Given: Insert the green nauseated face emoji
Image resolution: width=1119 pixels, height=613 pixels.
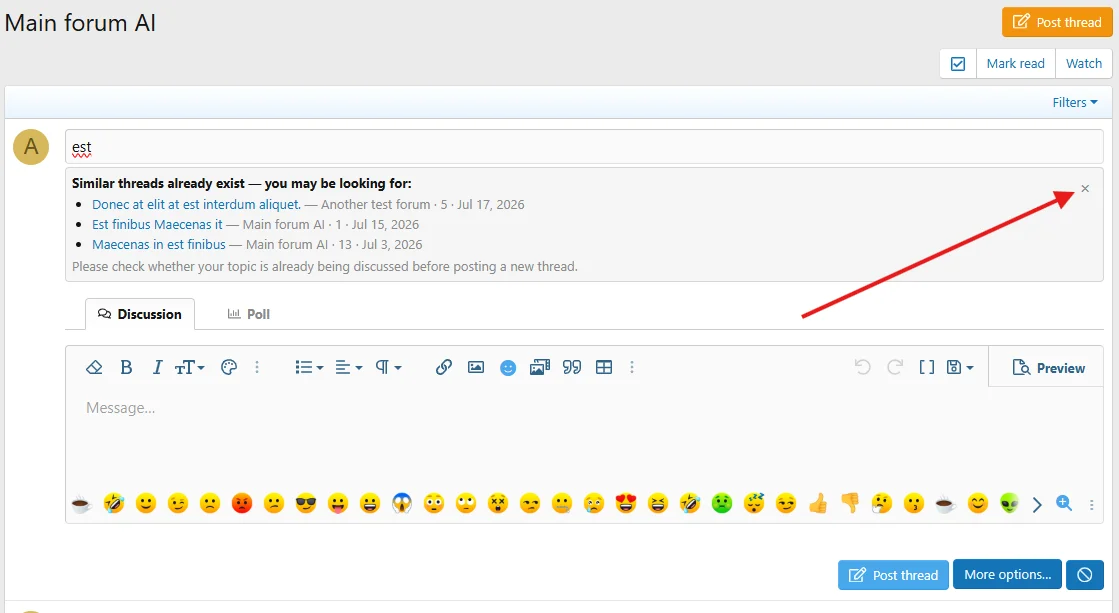Looking at the screenshot, I should pyautogui.click(x=722, y=505).
